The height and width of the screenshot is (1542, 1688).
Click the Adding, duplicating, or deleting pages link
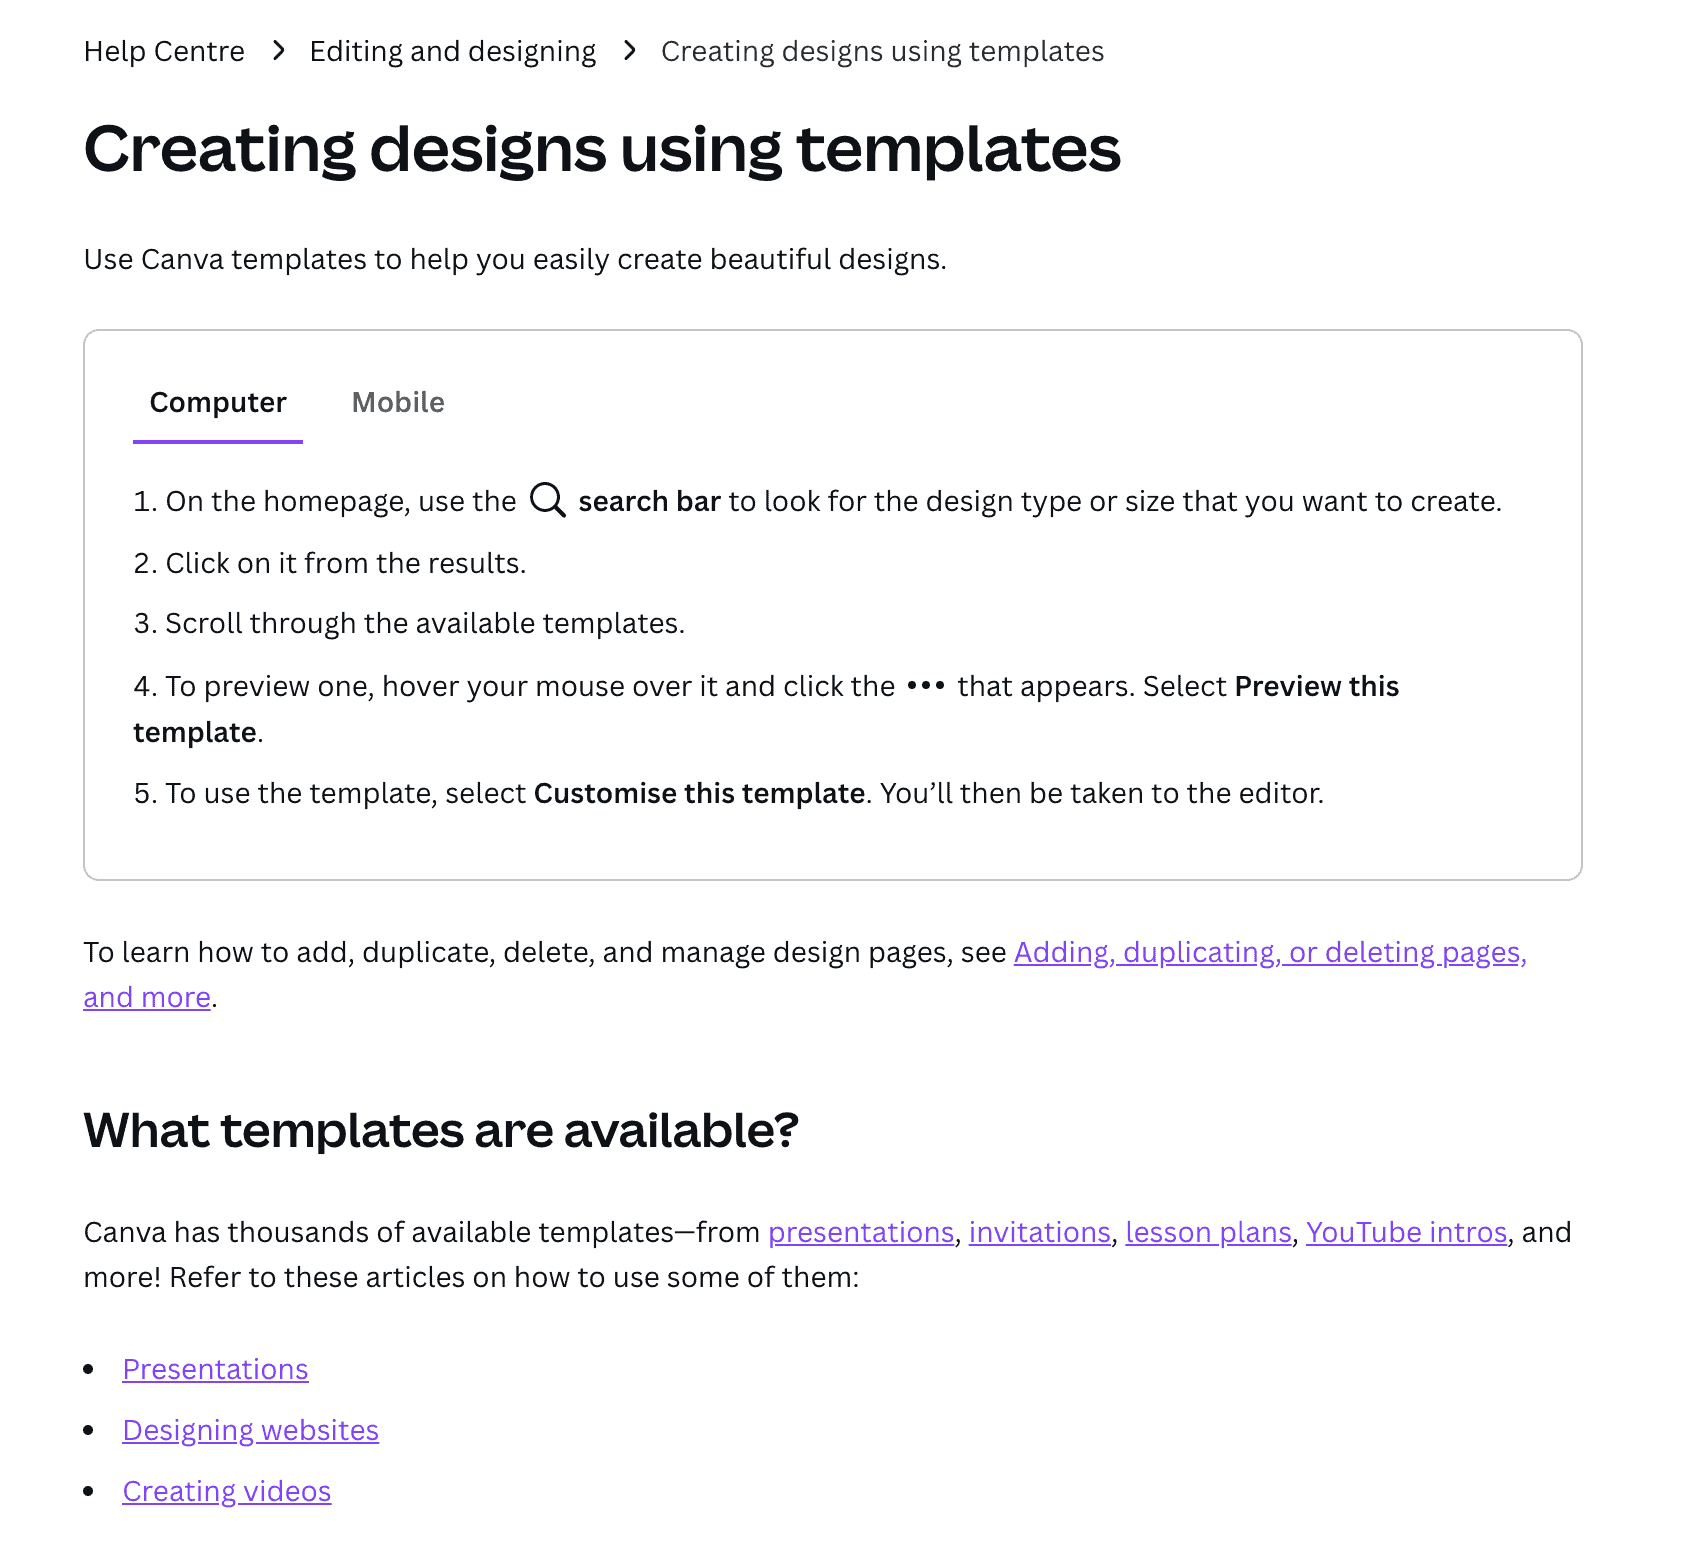pos(1270,952)
